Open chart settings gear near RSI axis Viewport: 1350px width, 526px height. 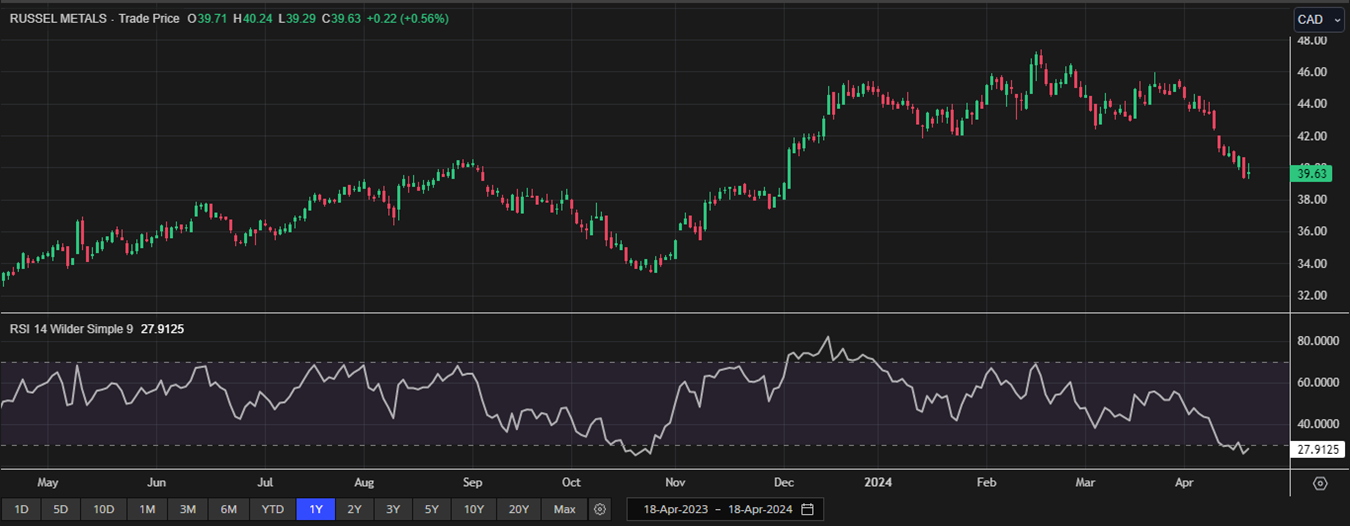point(1320,483)
